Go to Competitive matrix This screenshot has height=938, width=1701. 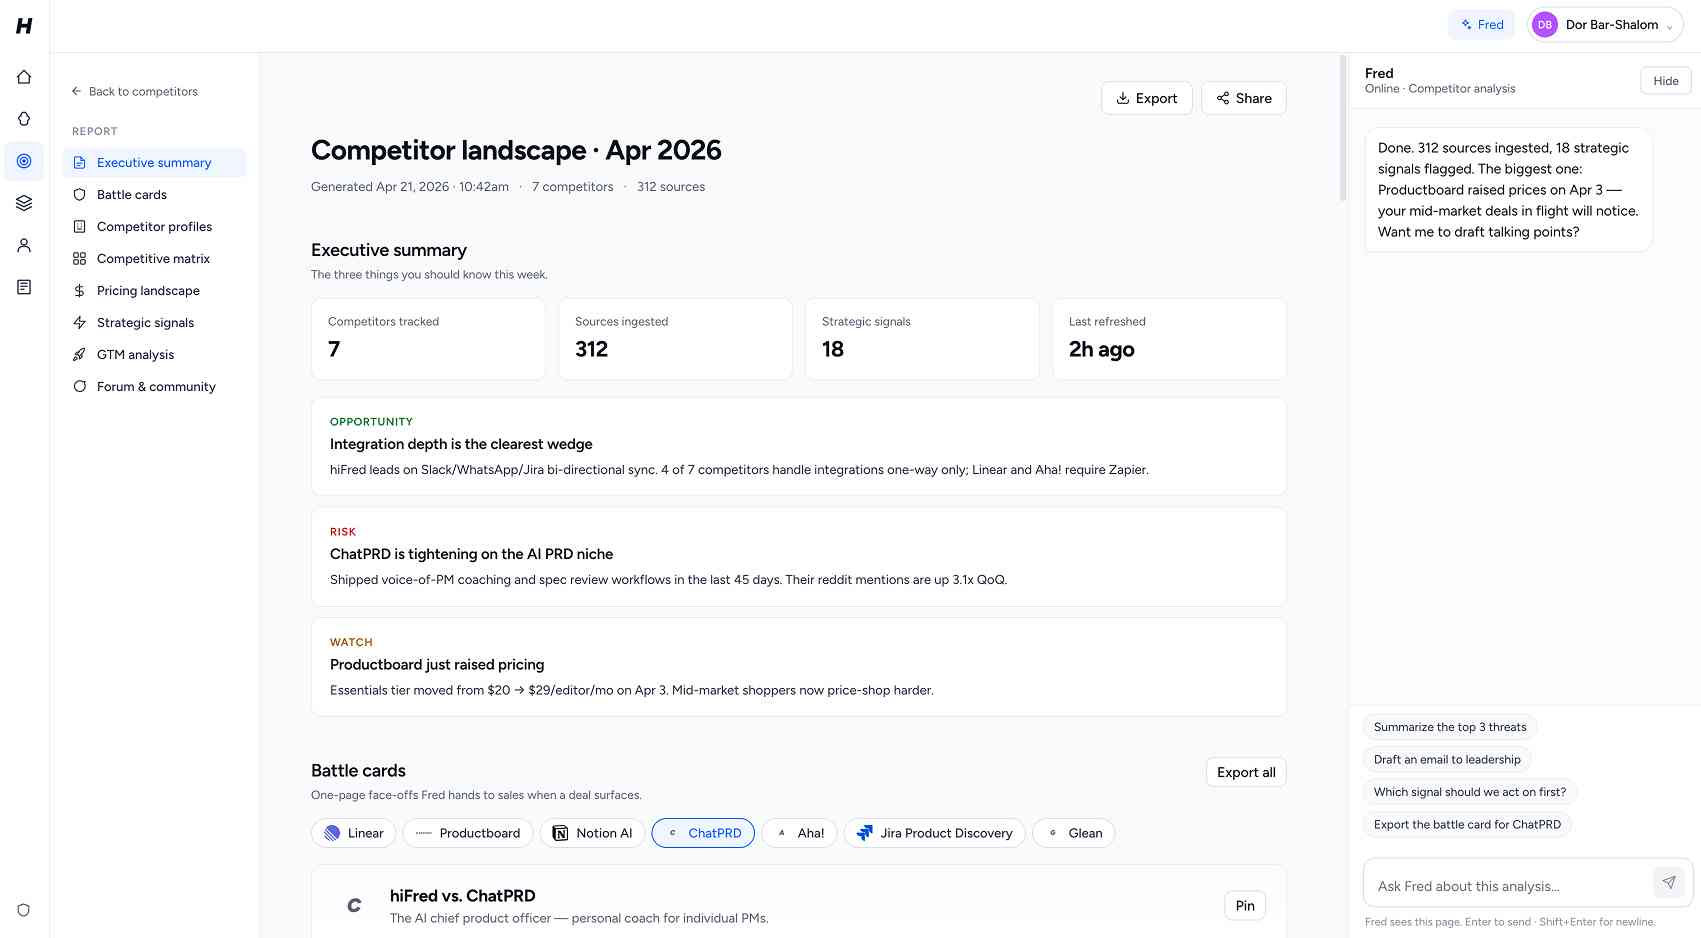154,259
